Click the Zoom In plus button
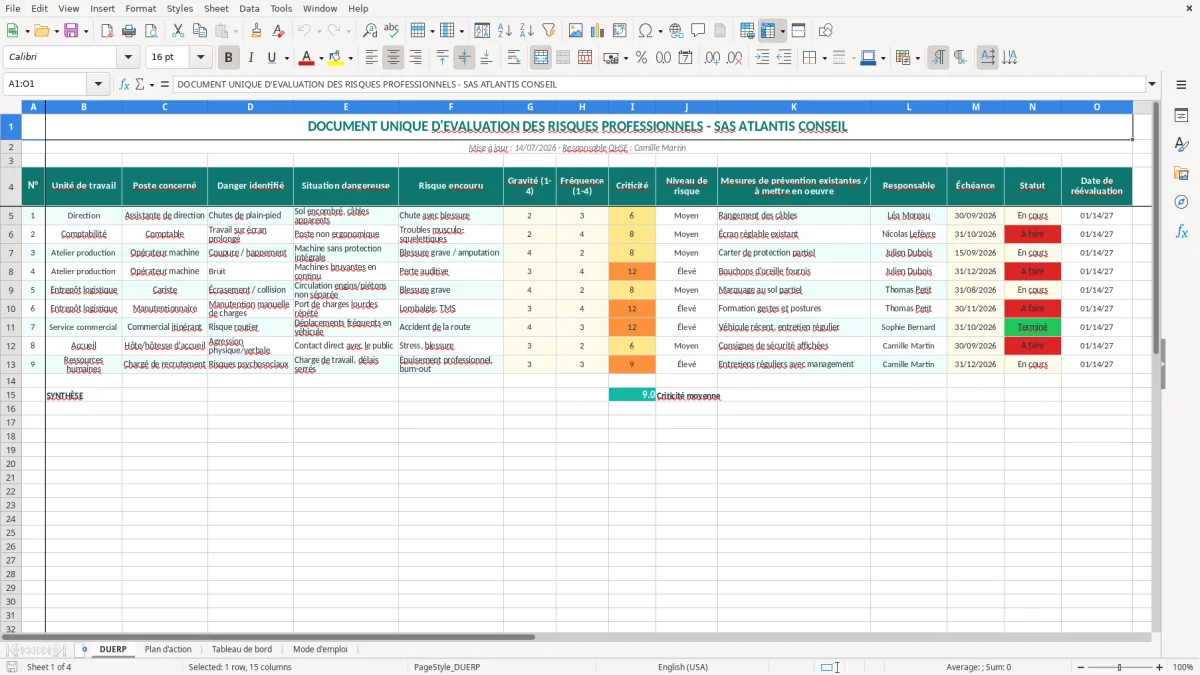 click(1160, 667)
